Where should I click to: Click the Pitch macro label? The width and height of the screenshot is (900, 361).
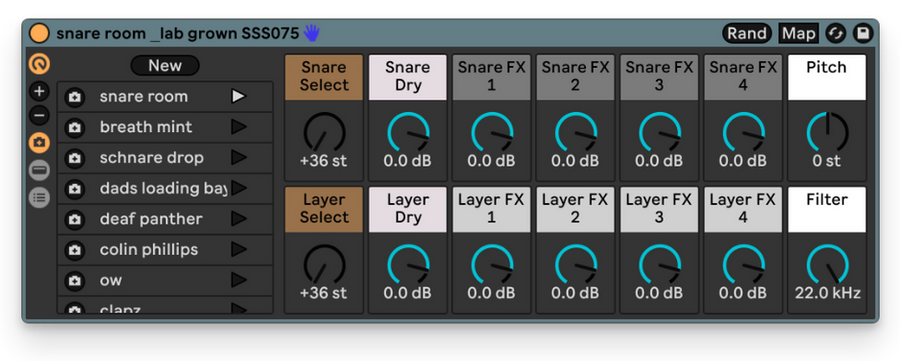coord(827,77)
